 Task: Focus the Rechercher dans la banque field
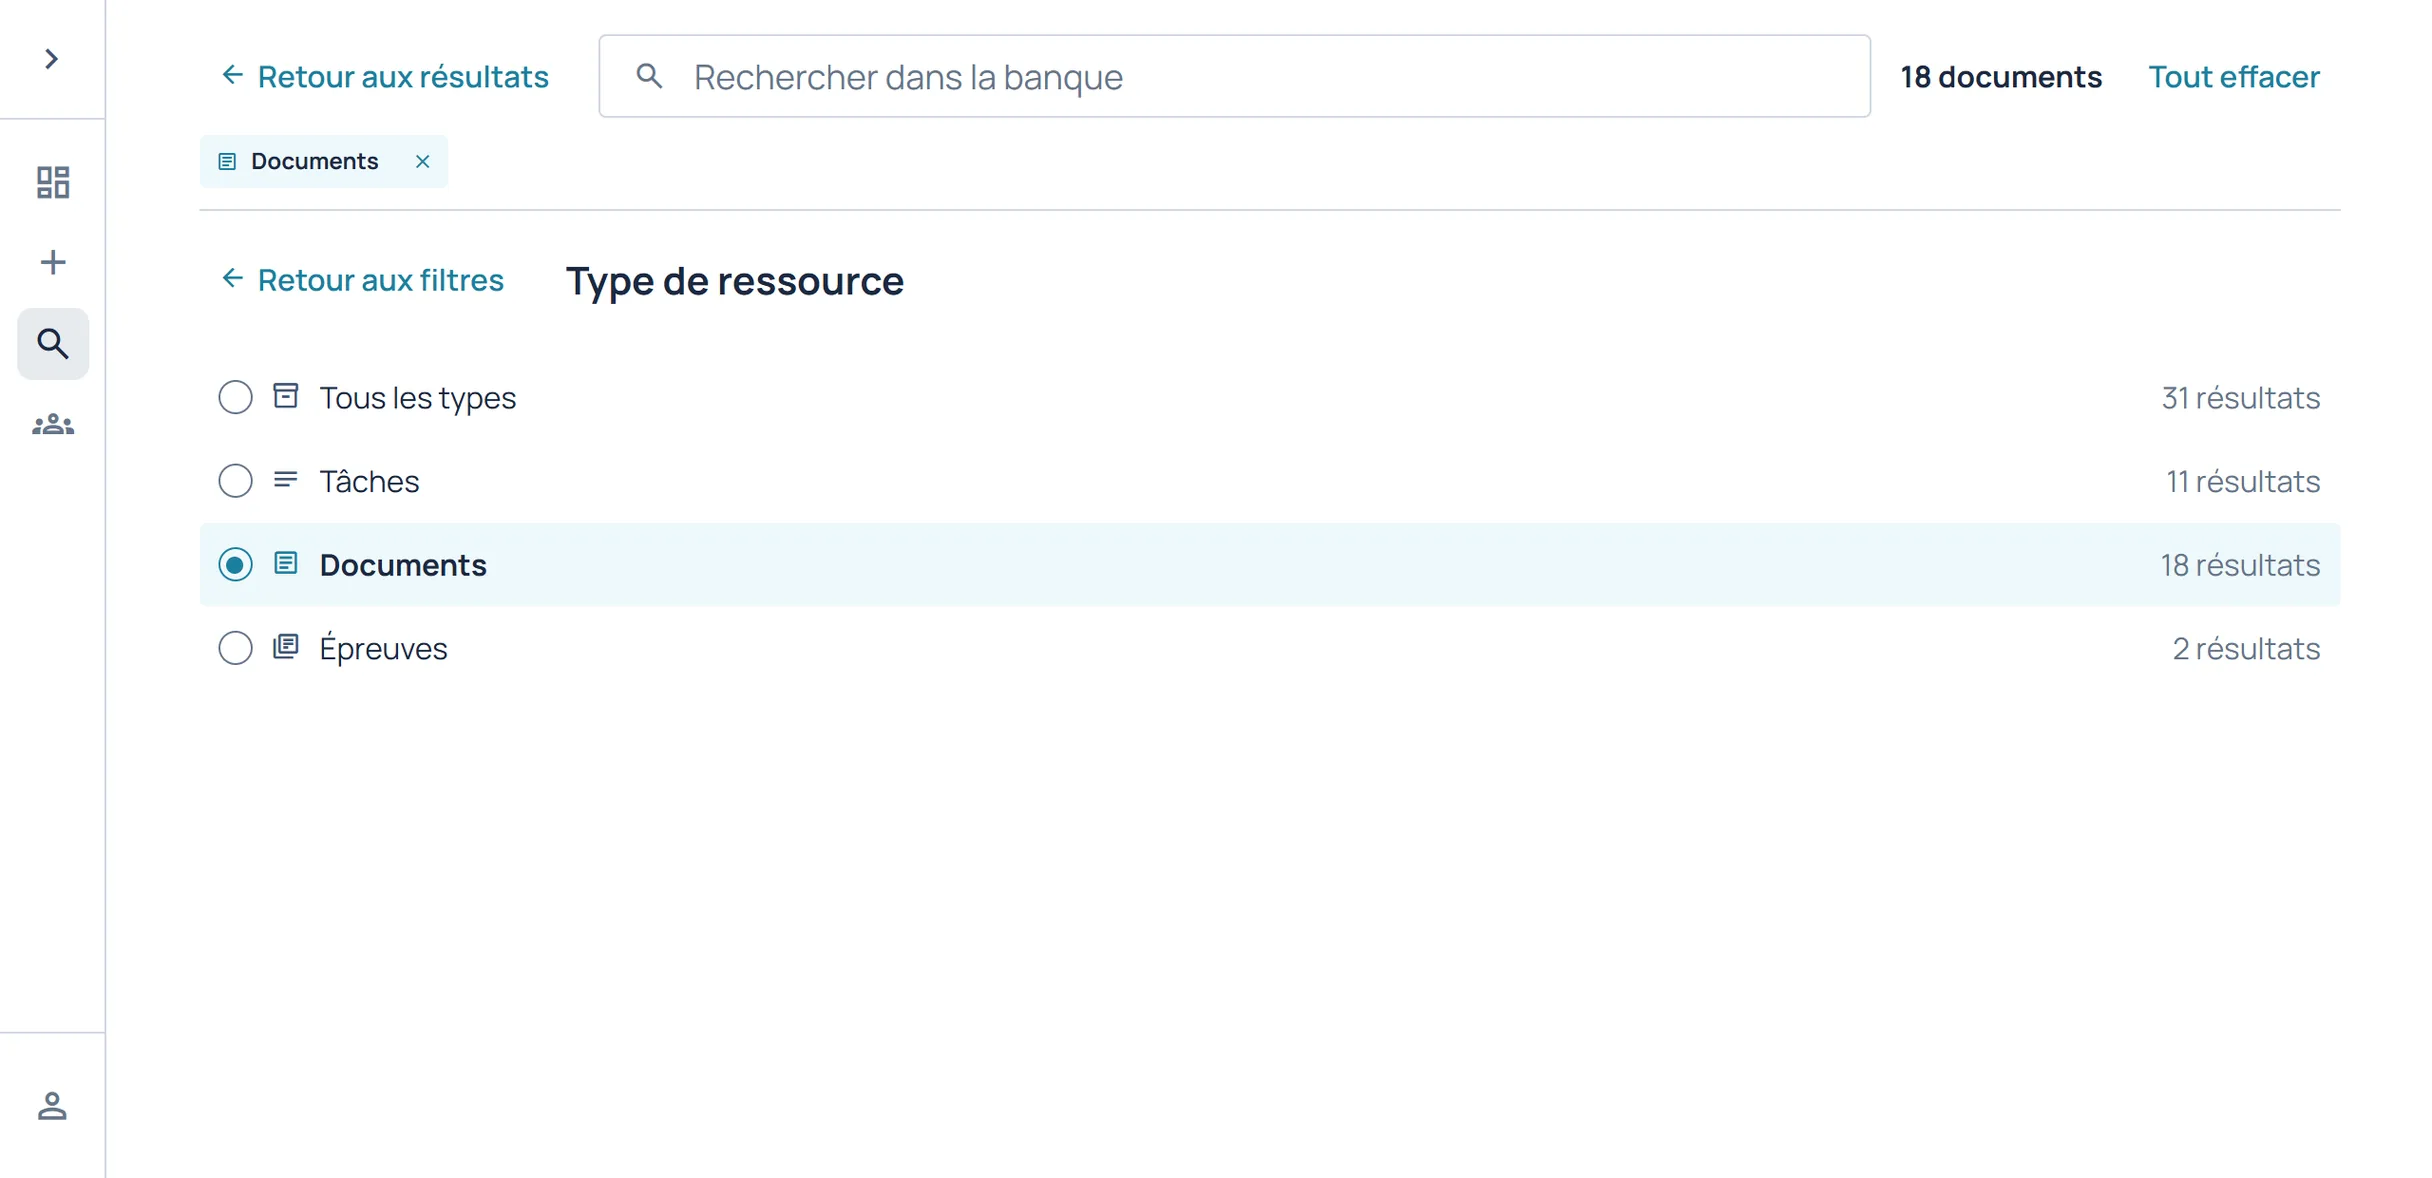(1234, 76)
